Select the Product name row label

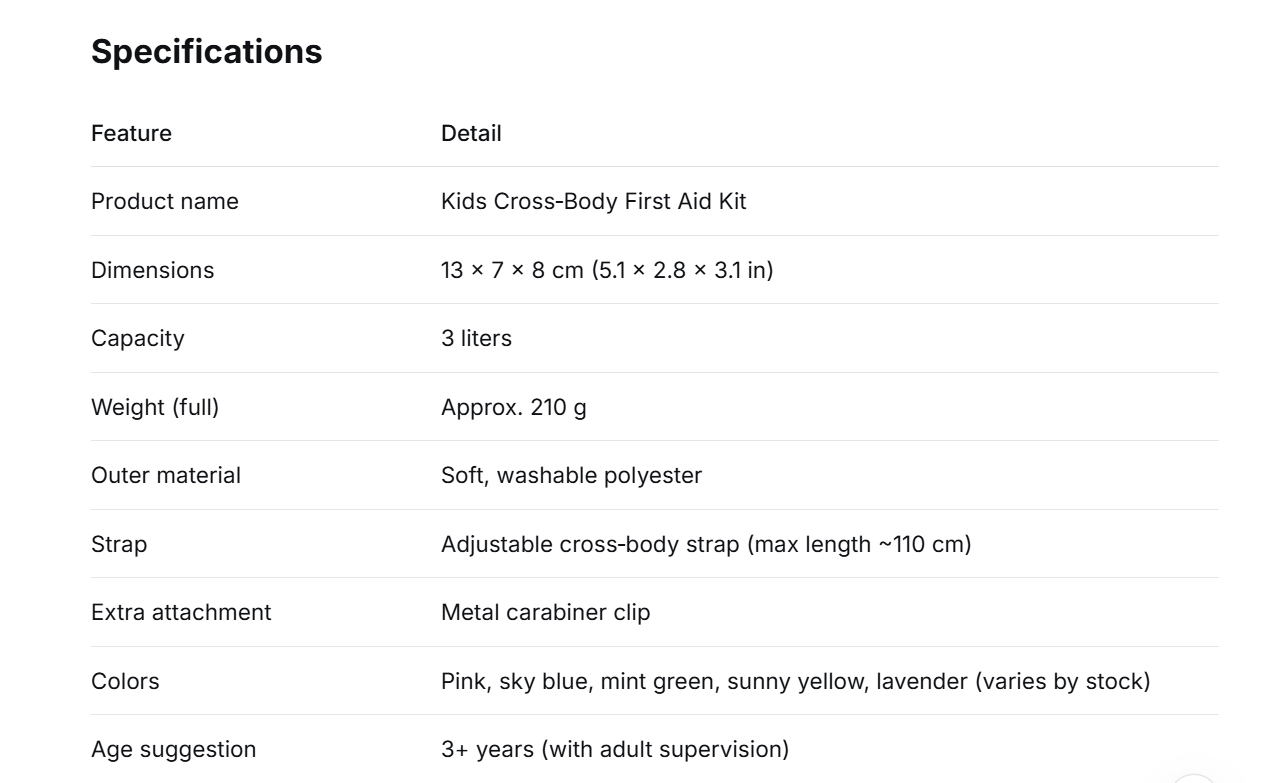click(x=165, y=201)
